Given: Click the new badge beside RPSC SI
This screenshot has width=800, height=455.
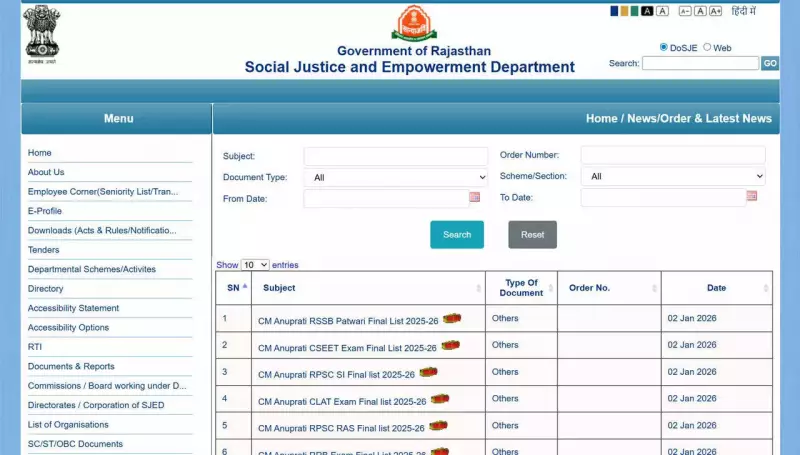Looking at the screenshot, I should tap(429, 372).
